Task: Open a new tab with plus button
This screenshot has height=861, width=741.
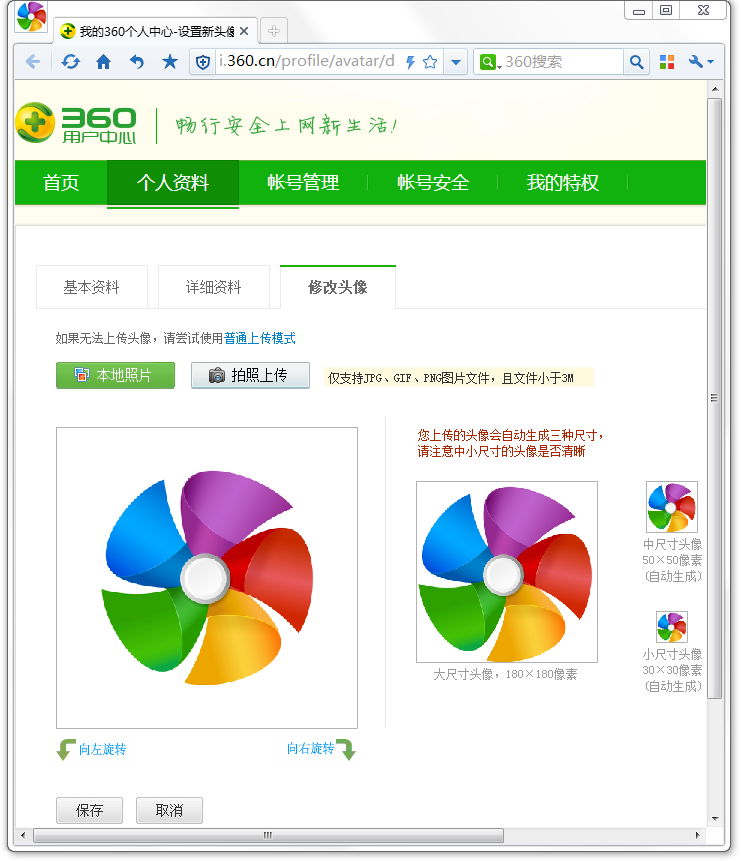Action: pyautogui.click(x=274, y=31)
